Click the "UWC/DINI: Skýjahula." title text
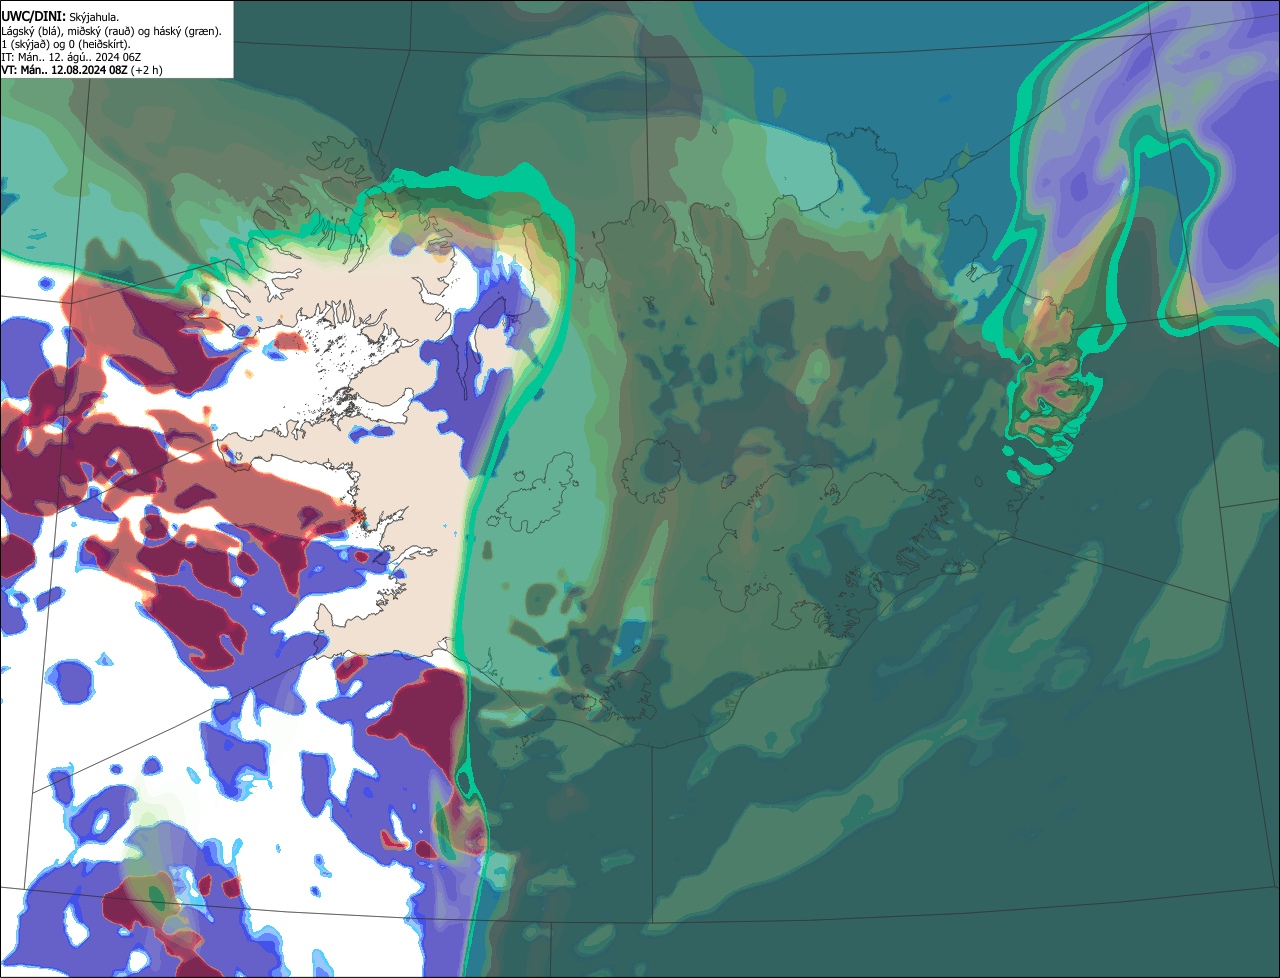Viewport: 1280px width, 978px height. 62,17
